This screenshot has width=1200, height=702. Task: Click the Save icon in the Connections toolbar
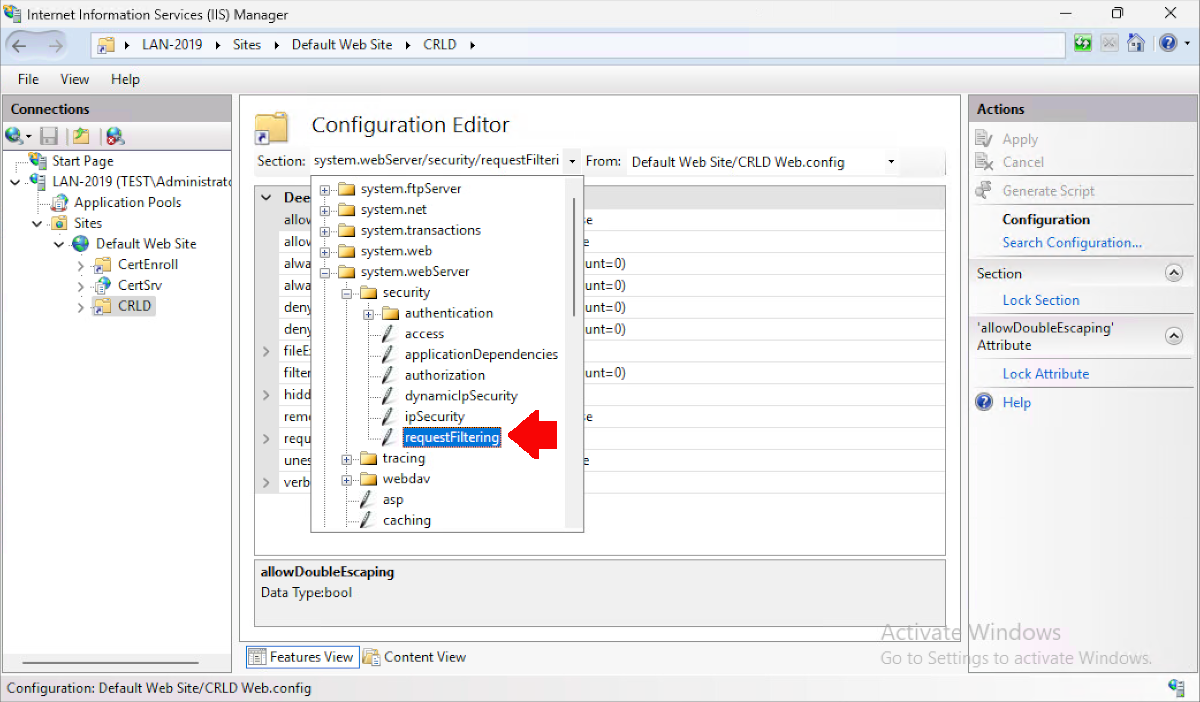(x=49, y=136)
